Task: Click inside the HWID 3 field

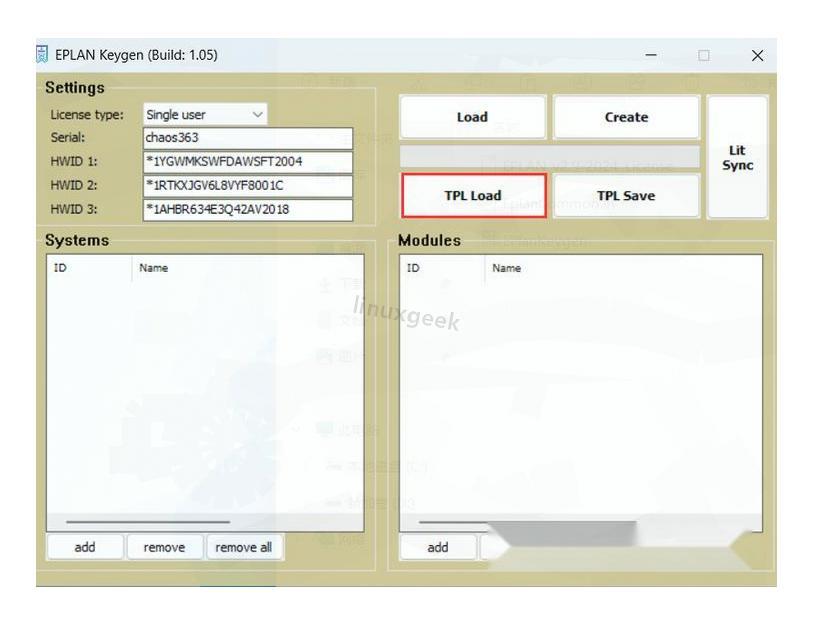Action: pyautogui.click(x=248, y=210)
